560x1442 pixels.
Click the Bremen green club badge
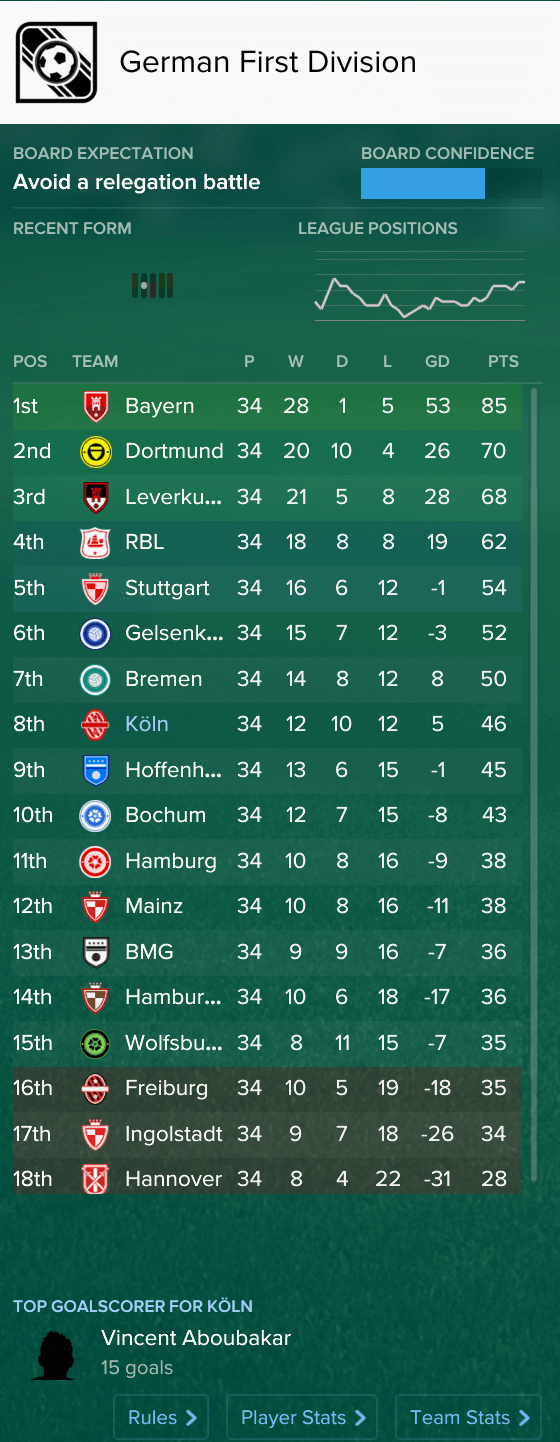(95, 679)
